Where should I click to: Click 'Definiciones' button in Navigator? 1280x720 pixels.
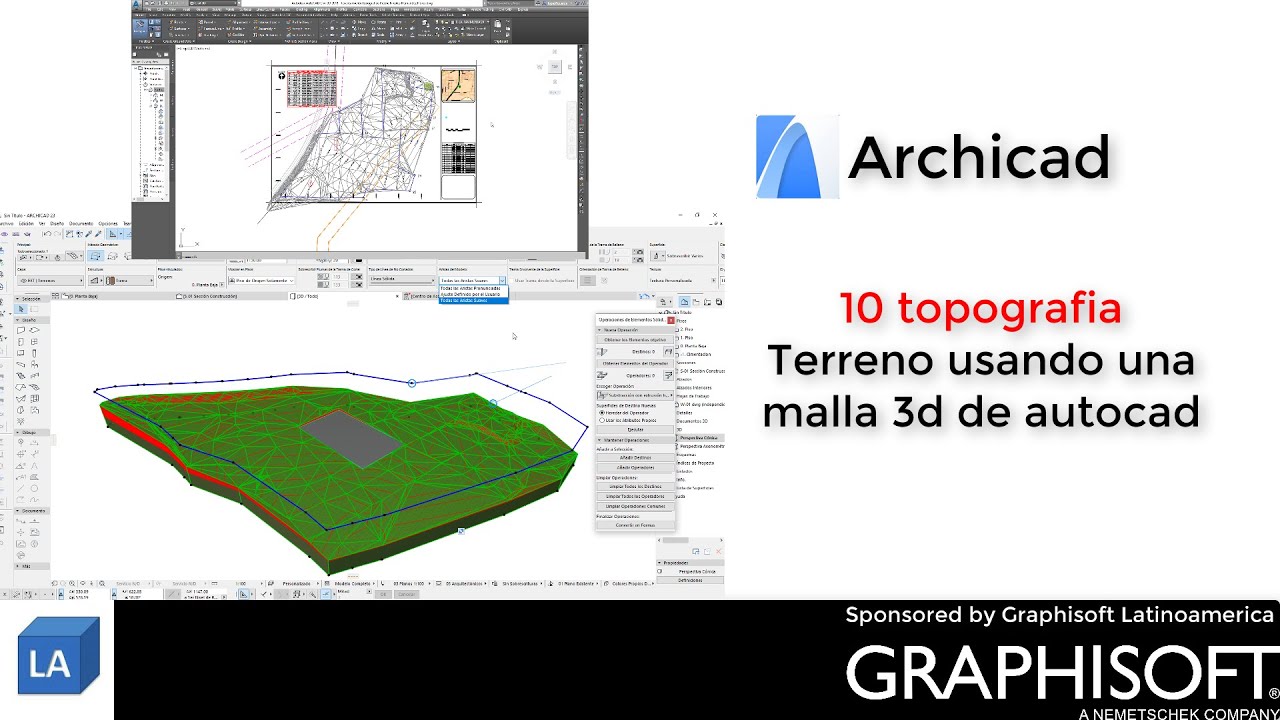point(690,580)
